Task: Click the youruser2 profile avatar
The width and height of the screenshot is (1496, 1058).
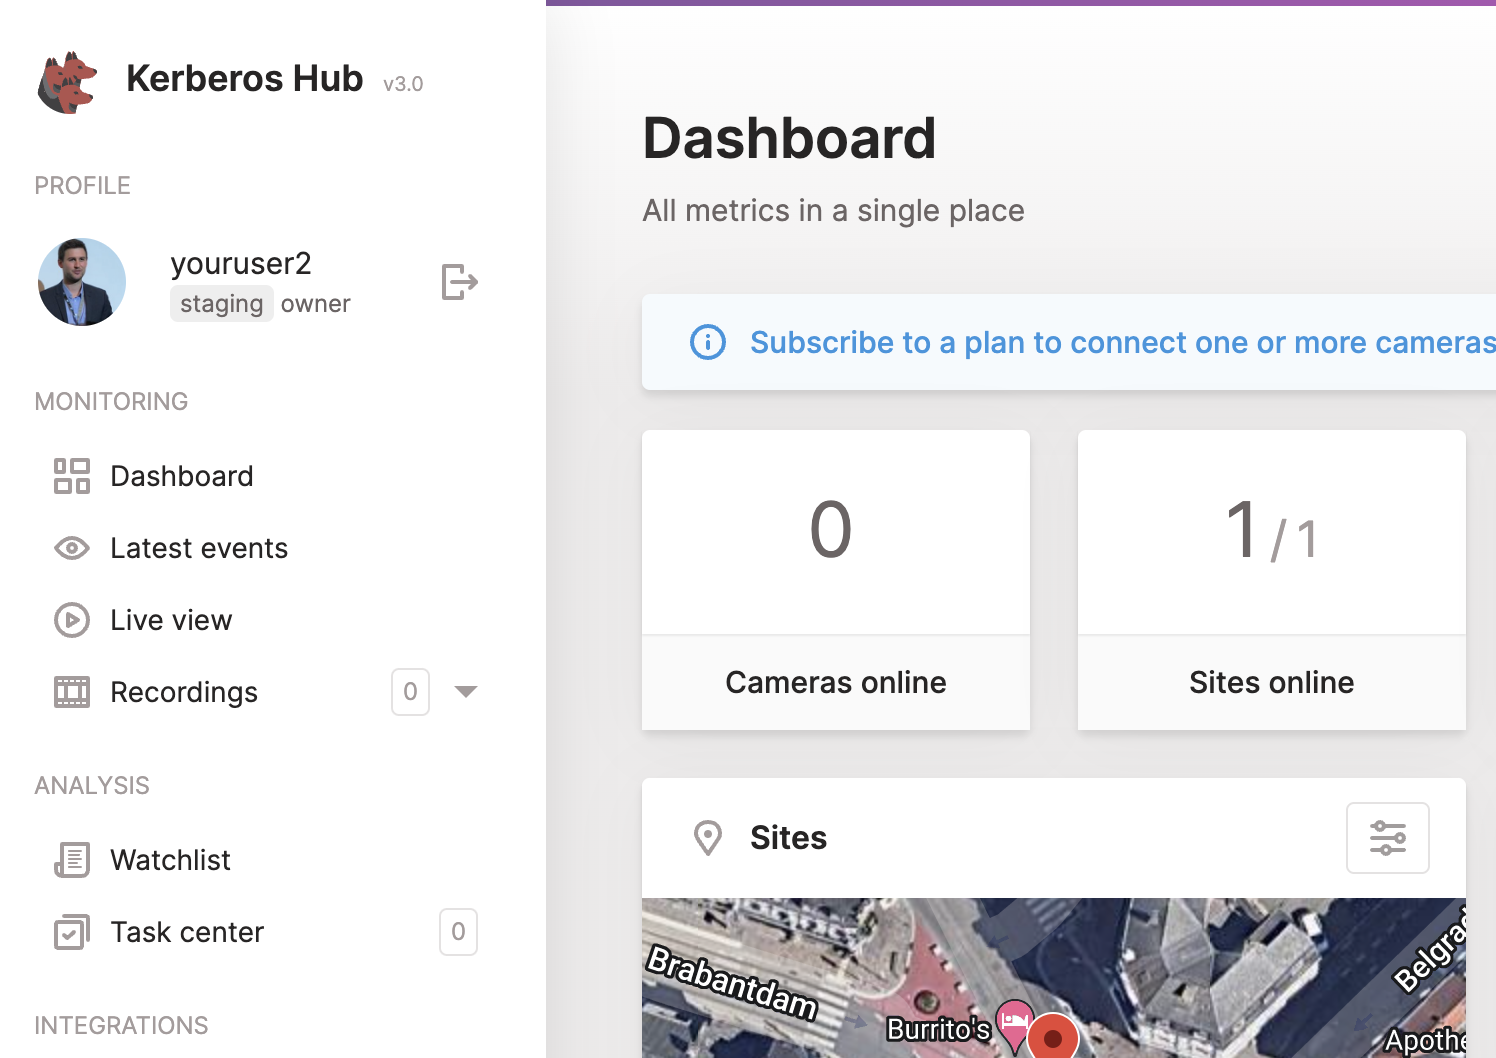Action: pyautogui.click(x=82, y=282)
